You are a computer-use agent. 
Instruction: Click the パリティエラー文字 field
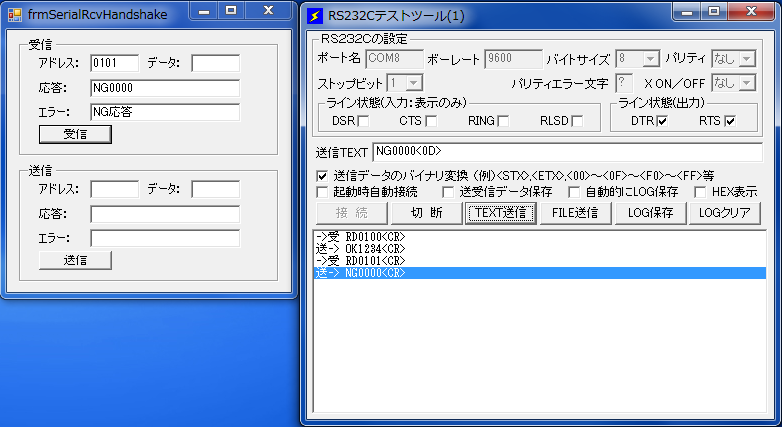pyautogui.click(x=624, y=83)
